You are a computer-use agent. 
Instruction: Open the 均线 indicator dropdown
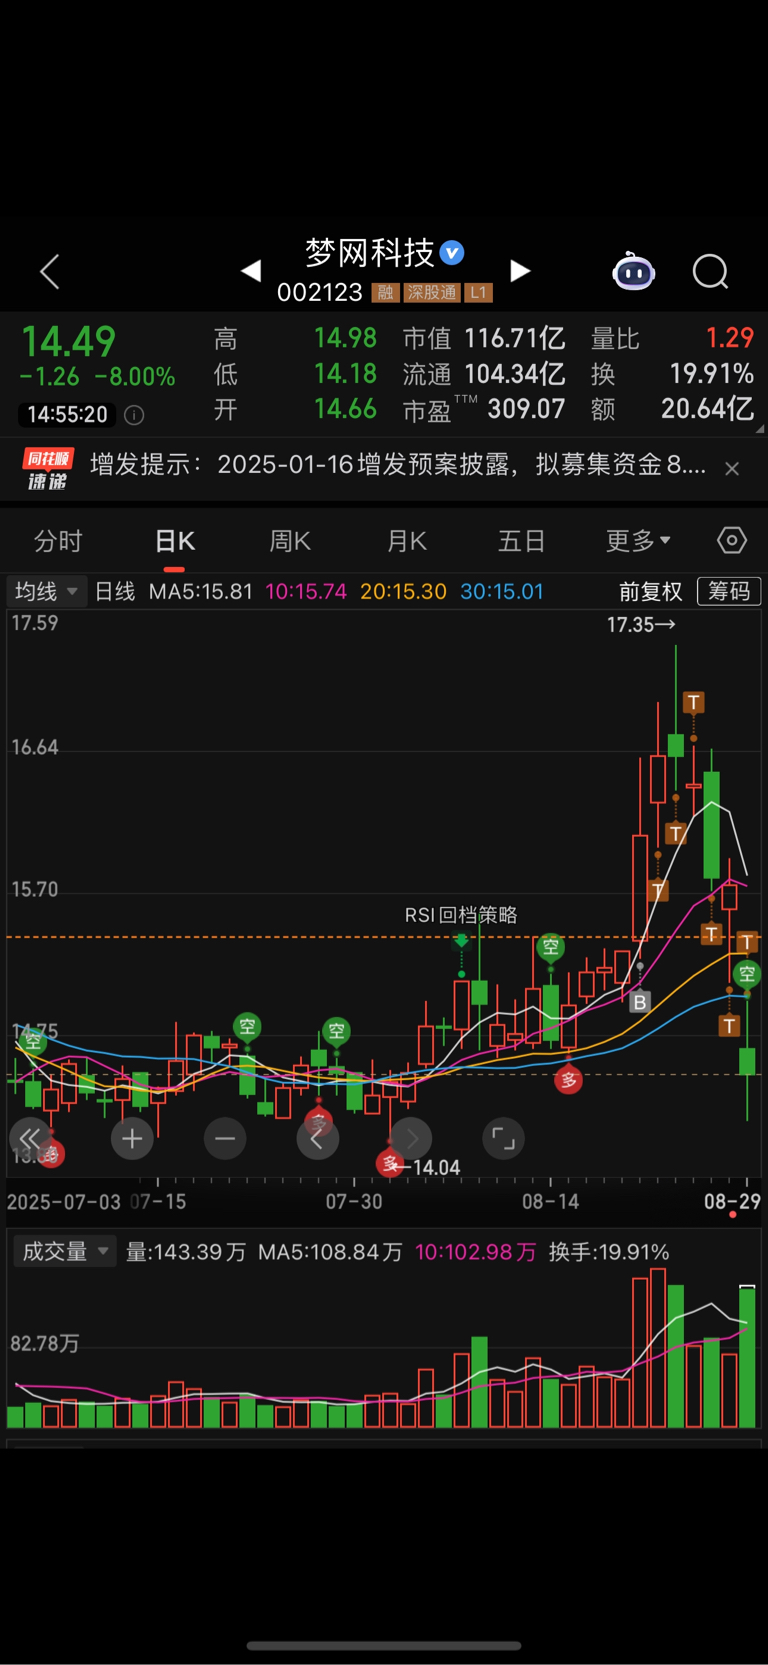[x=47, y=591]
